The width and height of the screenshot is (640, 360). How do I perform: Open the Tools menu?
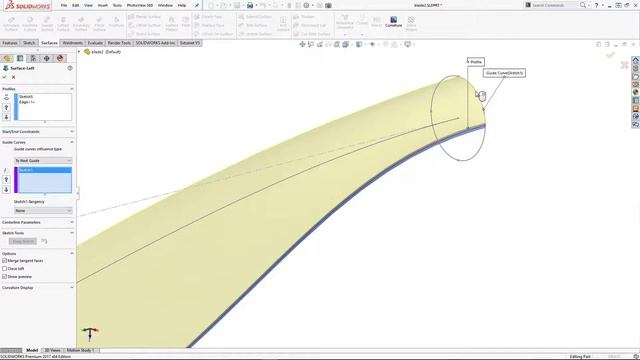[x=117, y=5]
